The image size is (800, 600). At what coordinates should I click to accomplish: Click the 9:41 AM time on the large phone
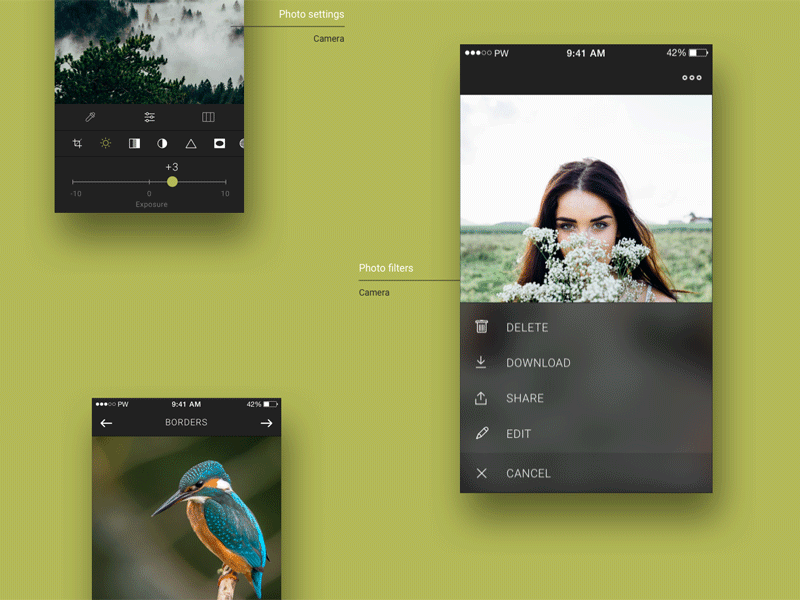pyautogui.click(x=586, y=53)
